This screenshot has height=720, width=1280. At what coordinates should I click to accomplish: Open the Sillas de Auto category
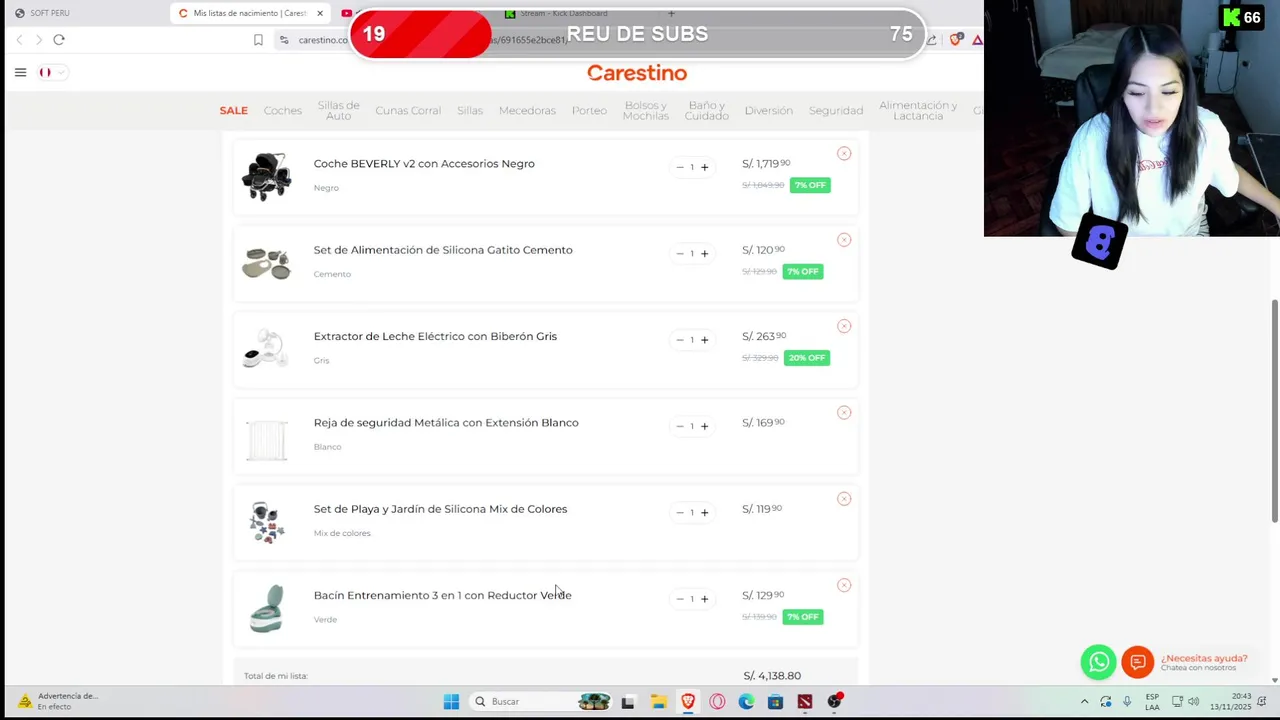338,110
